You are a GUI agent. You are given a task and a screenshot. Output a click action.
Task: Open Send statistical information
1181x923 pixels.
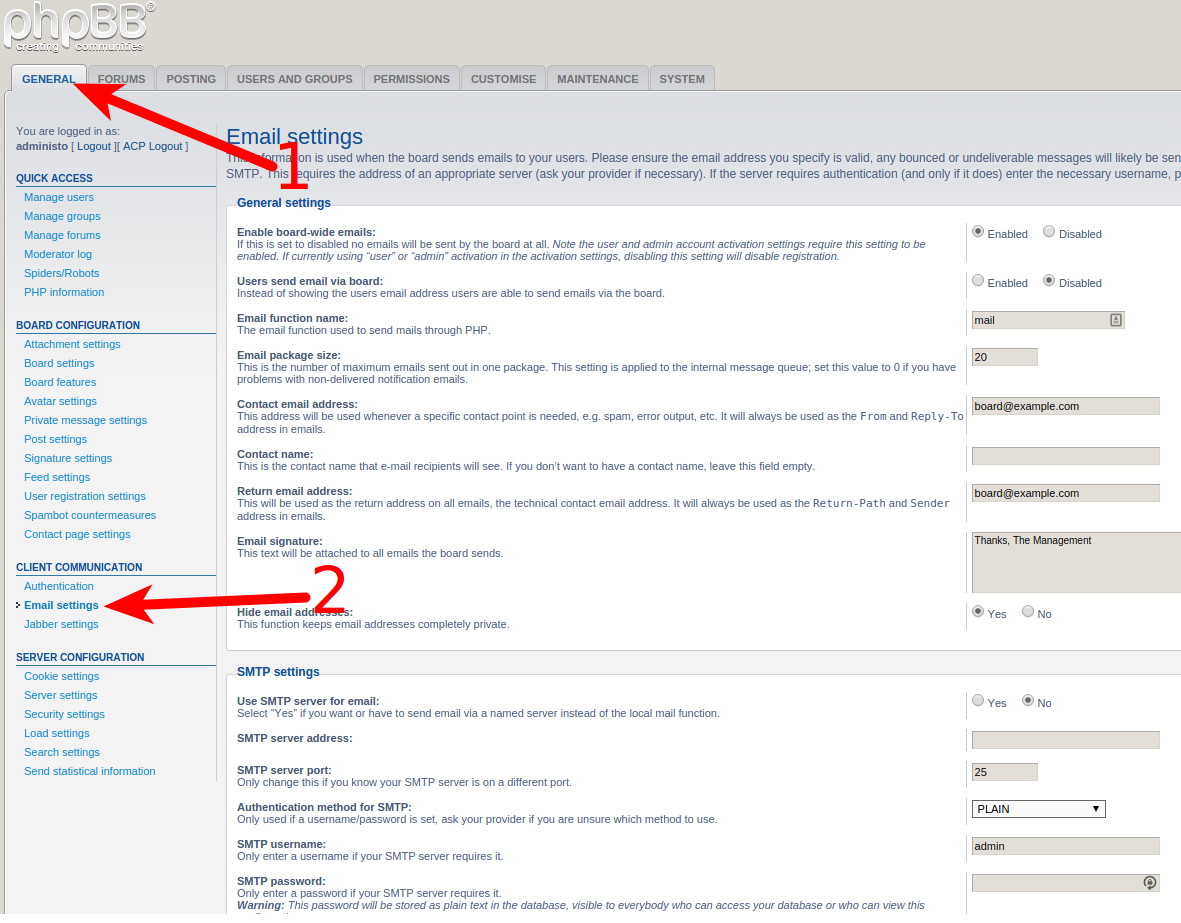(90, 772)
